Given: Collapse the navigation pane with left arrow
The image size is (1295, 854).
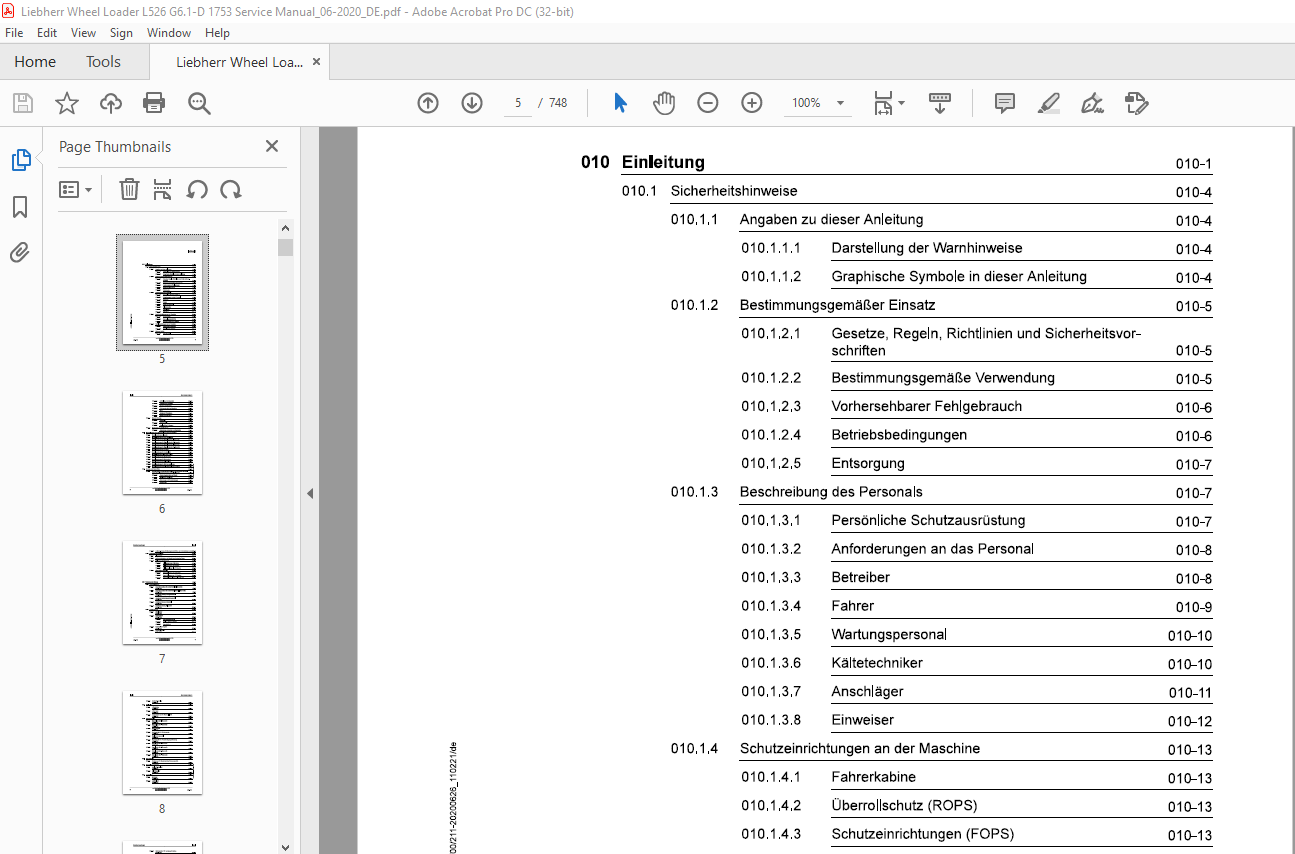Looking at the screenshot, I should click(310, 493).
